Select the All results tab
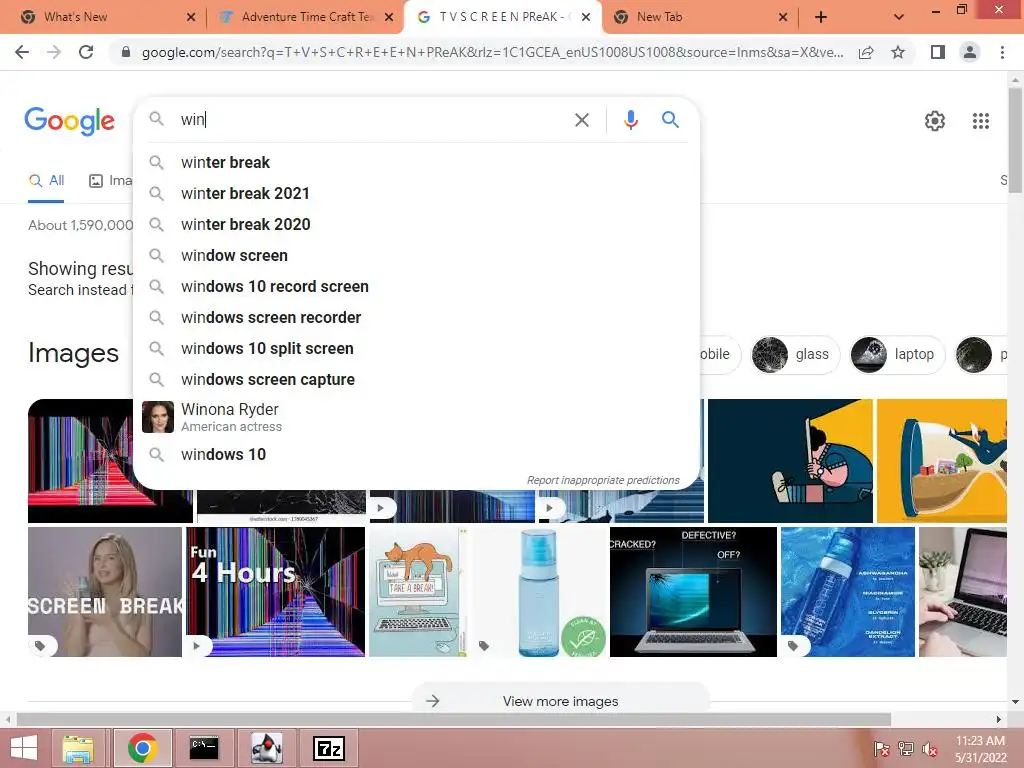This screenshot has width=1024, height=768. click(x=46, y=180)
